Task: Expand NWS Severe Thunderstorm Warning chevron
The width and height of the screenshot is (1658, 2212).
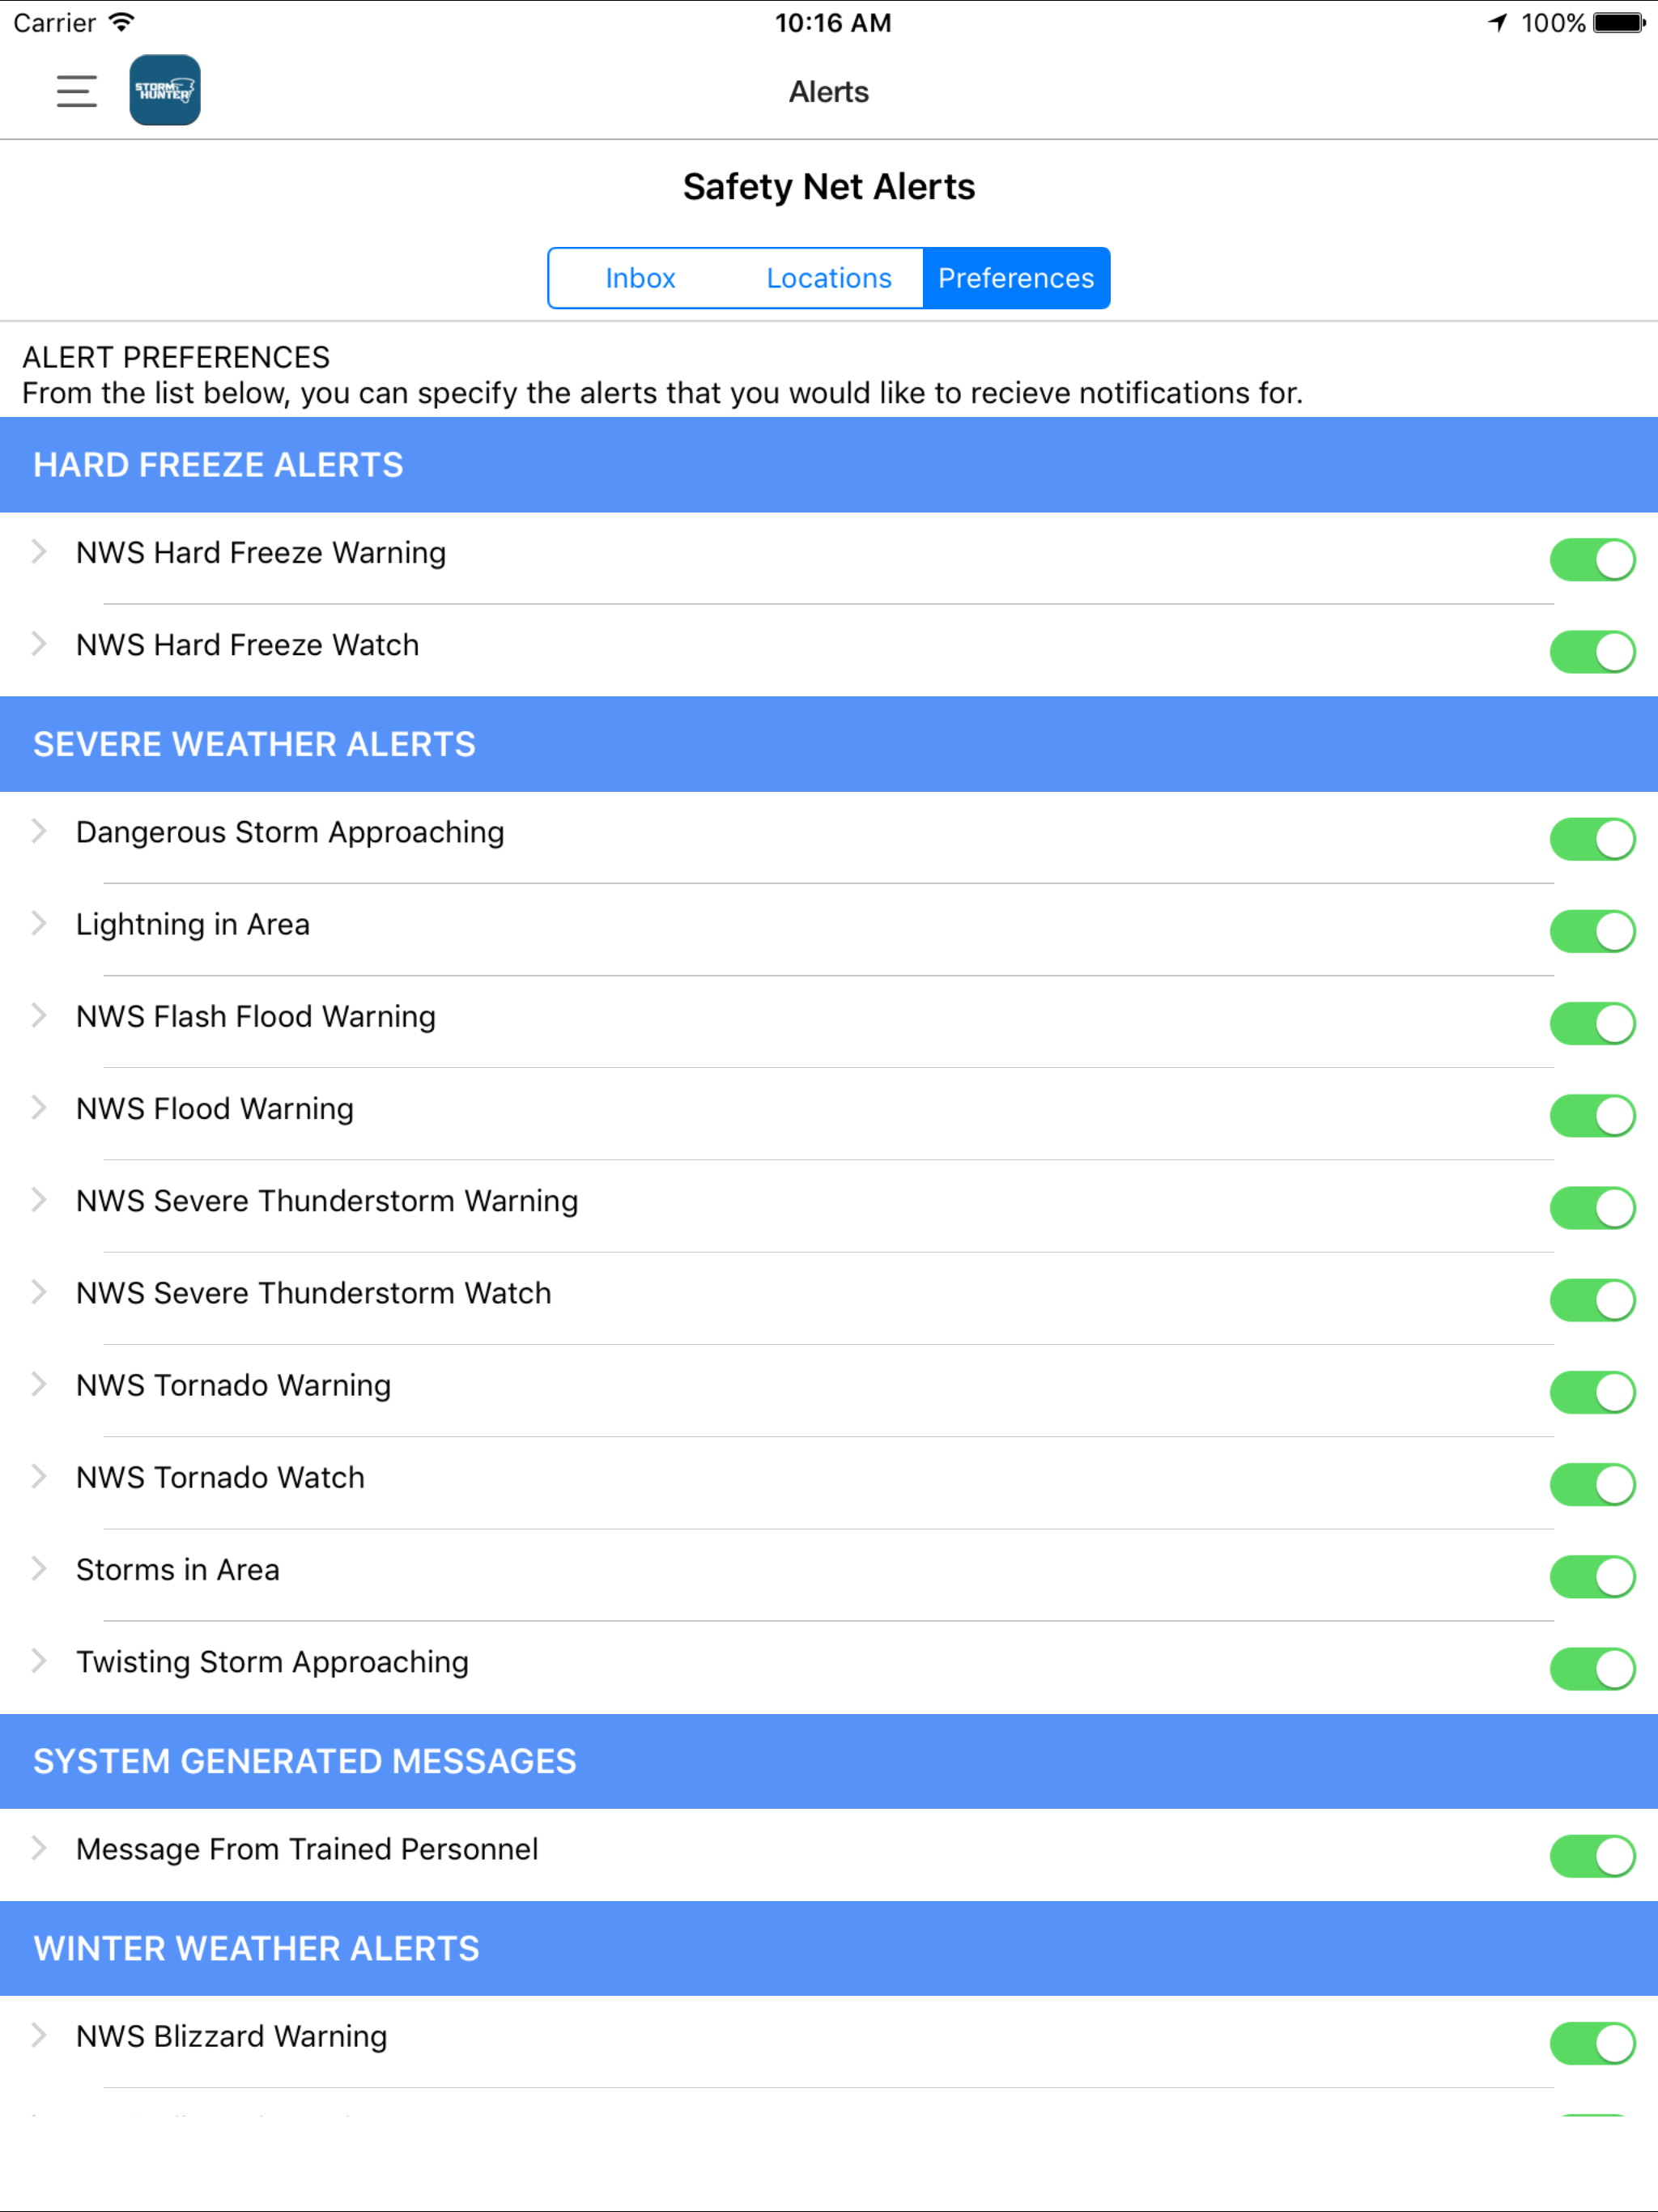Action: pyautogui.click(x=39, y=1199)
